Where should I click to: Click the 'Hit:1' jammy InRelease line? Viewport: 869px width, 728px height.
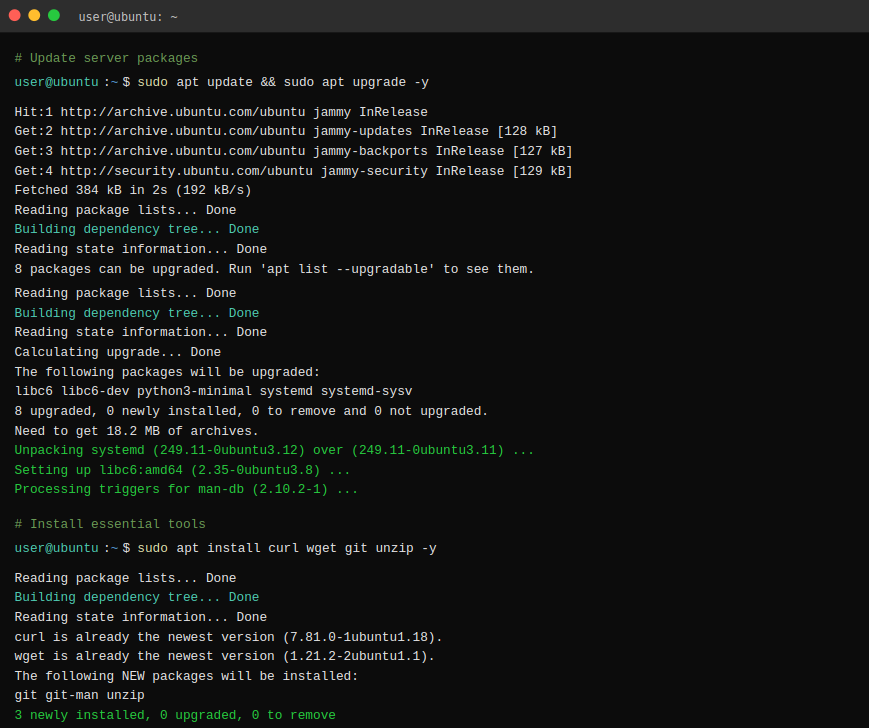(221, 112)
